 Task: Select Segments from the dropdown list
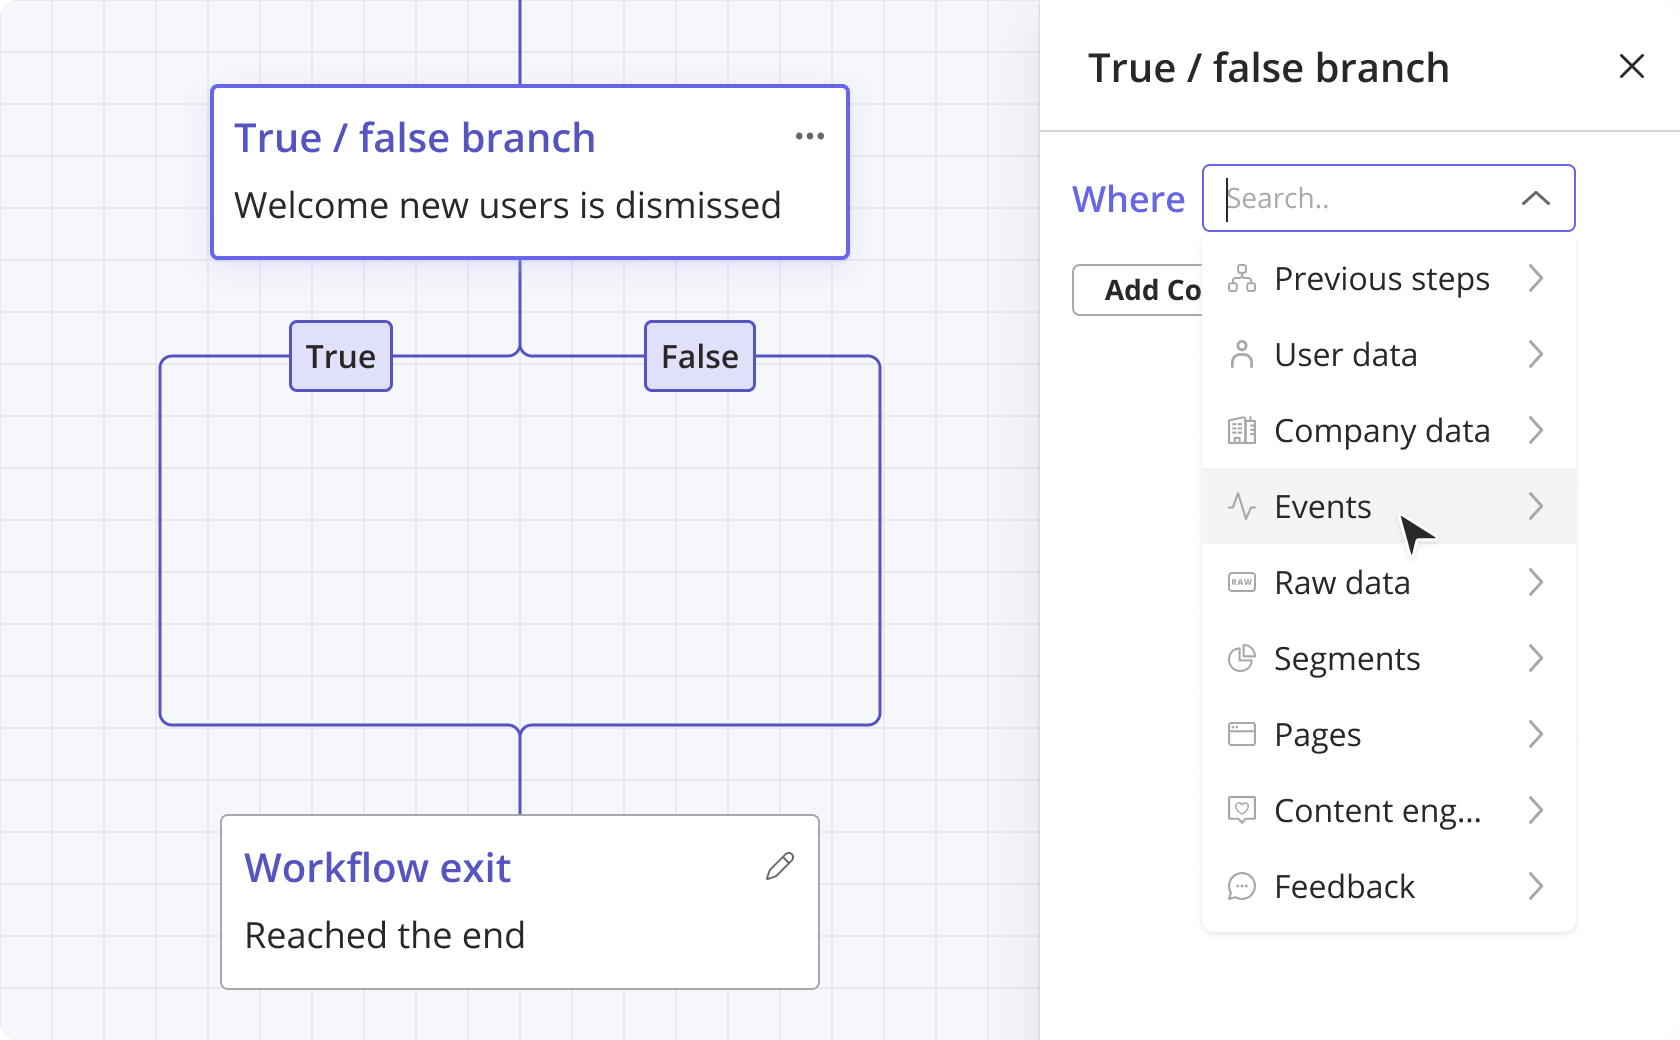[x=1346, y=659]
